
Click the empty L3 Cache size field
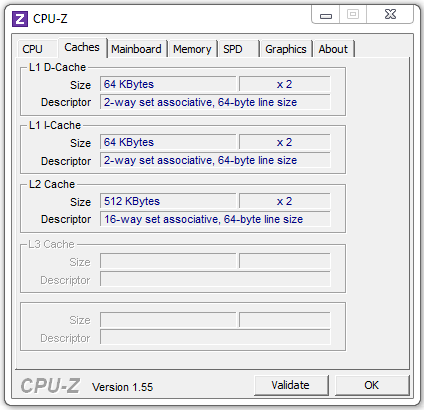[x=168, y=261]
